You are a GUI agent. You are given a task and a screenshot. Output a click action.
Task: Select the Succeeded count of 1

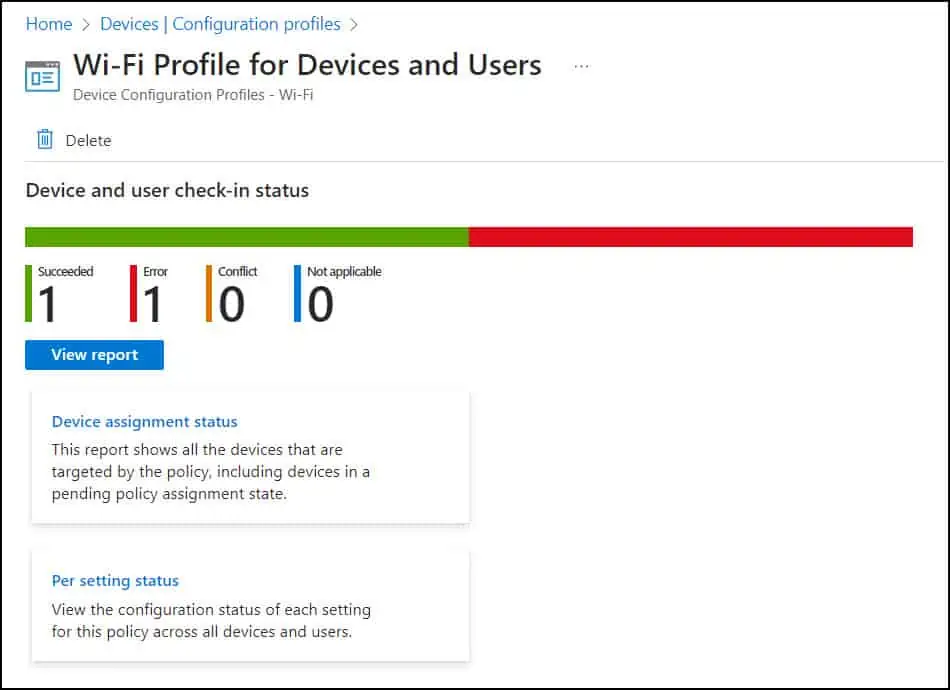[x=47, y=304]
